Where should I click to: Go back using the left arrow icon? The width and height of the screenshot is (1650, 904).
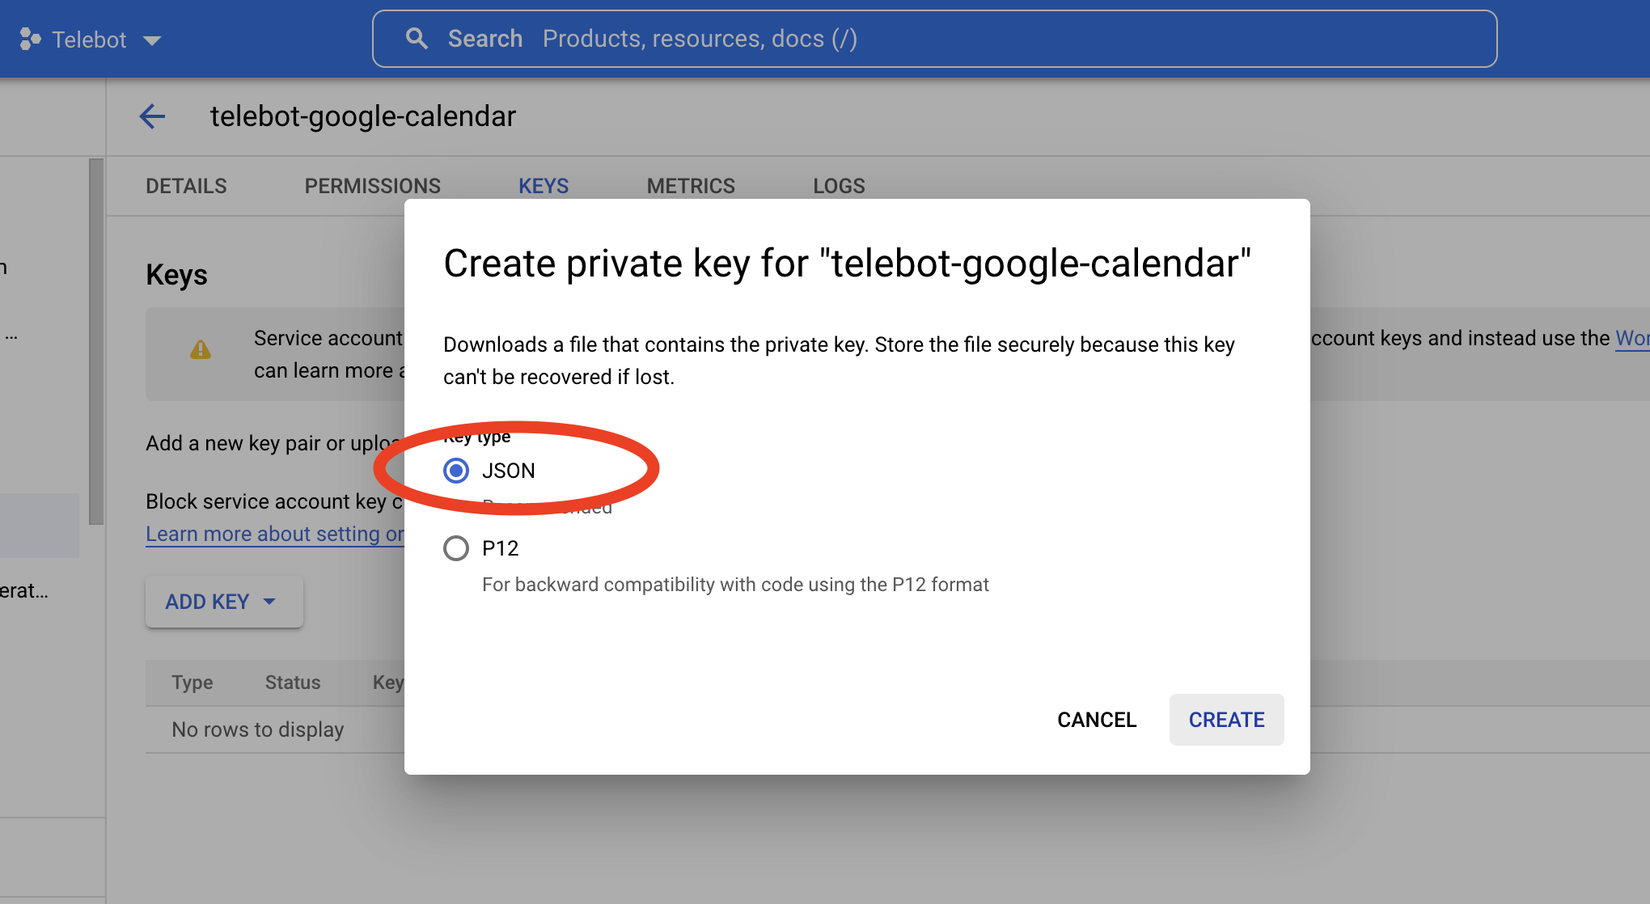pos(152,116)
